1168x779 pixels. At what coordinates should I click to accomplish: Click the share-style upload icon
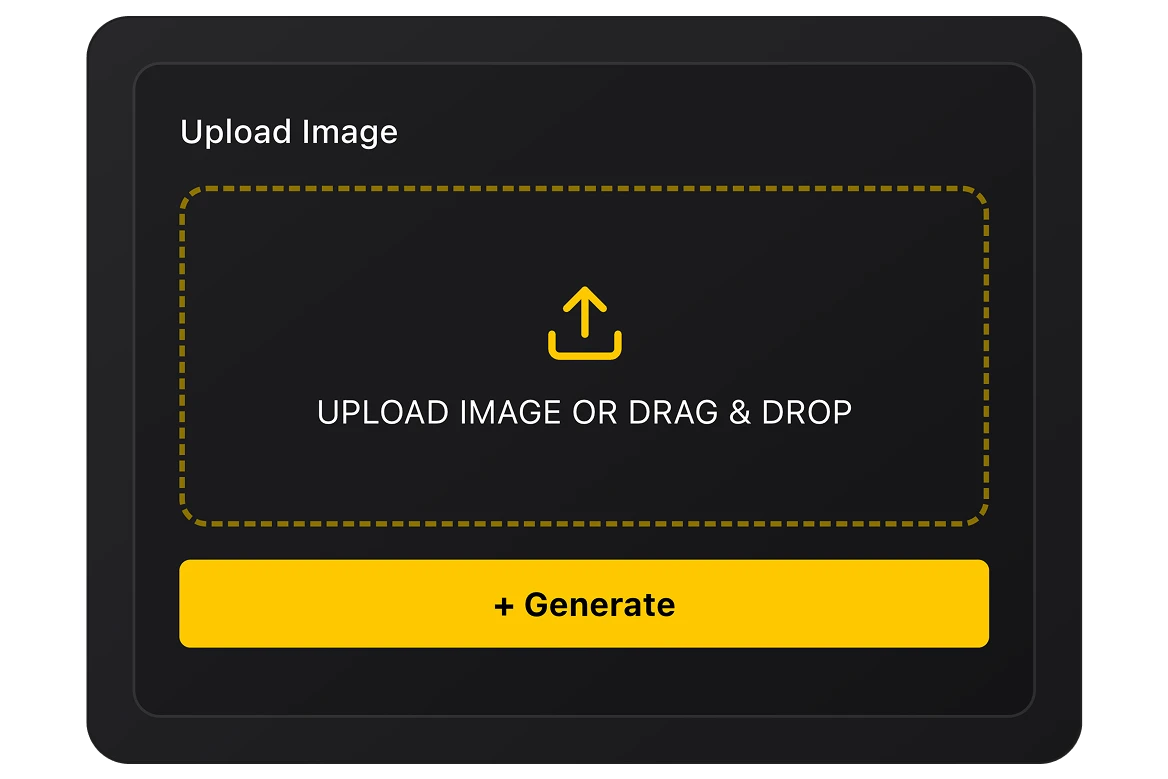585,323
